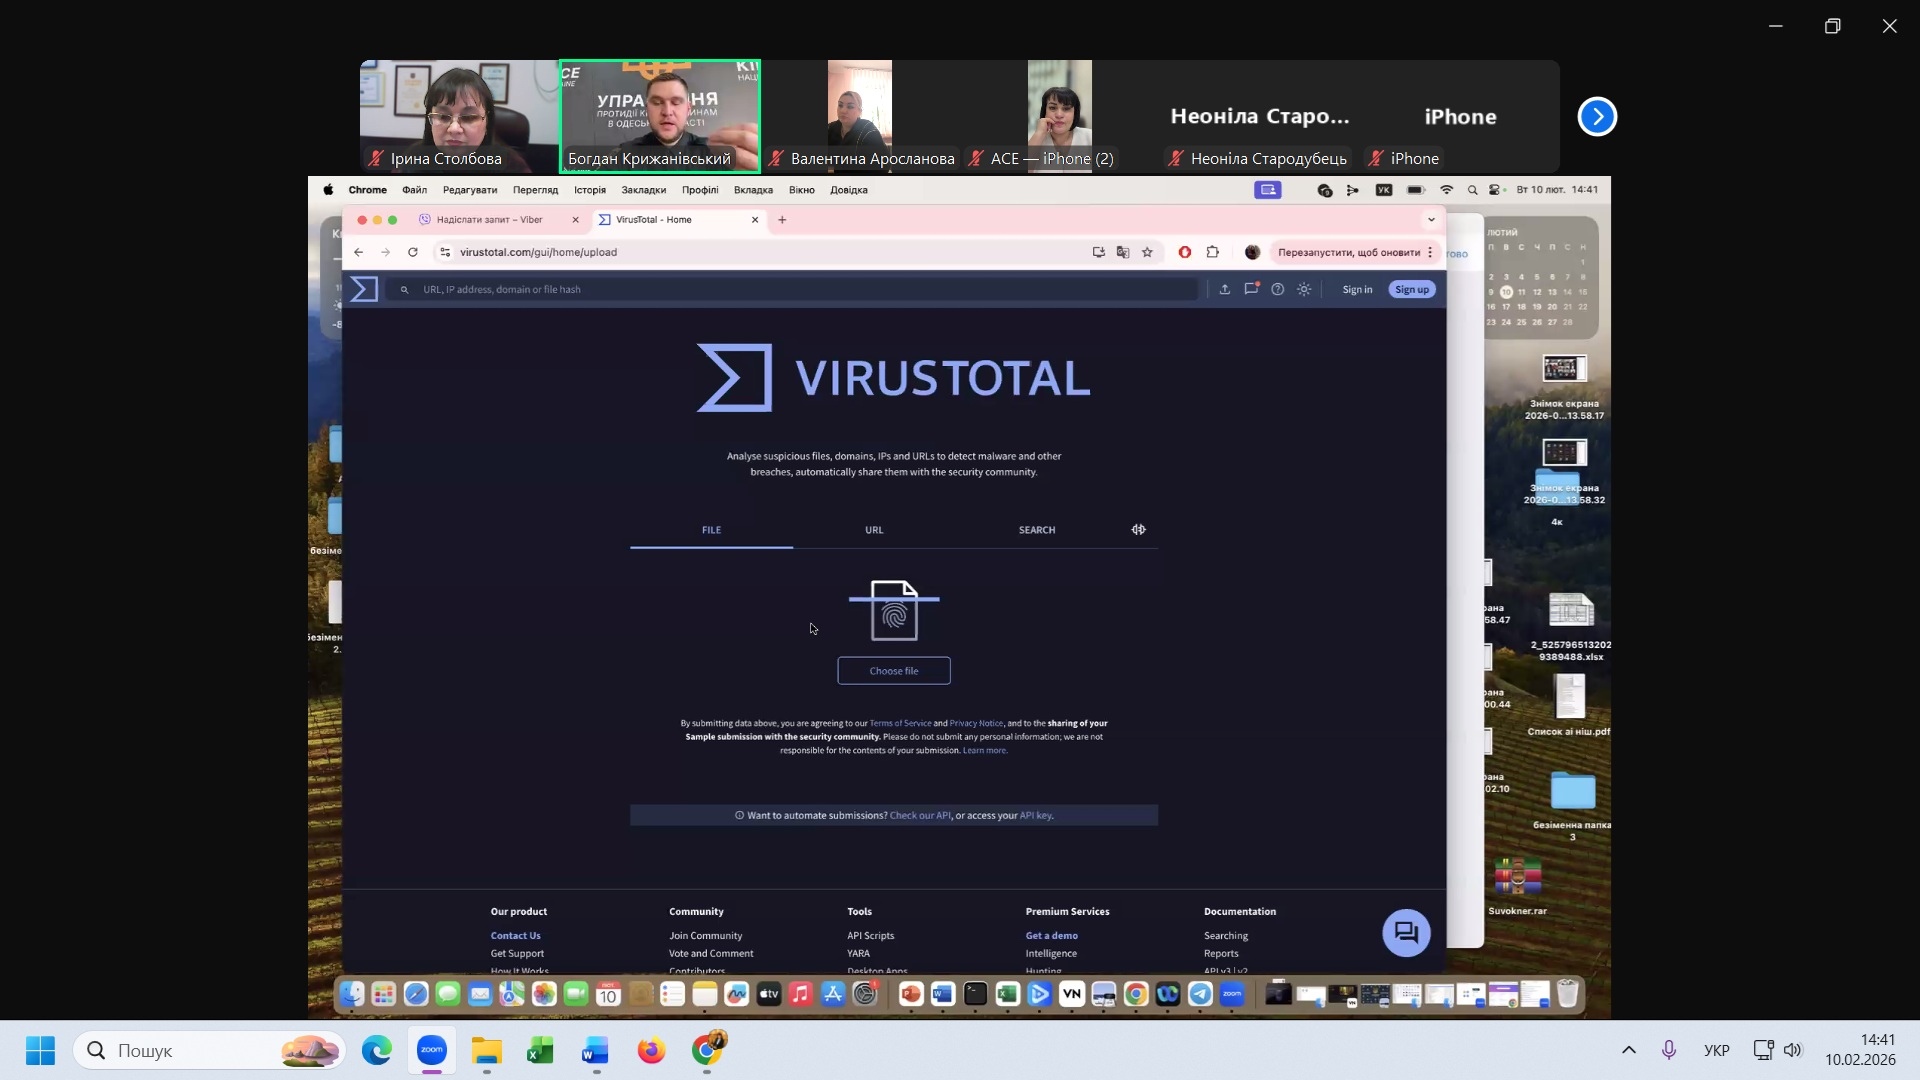Switch to the URL tab

coord(874,530)
